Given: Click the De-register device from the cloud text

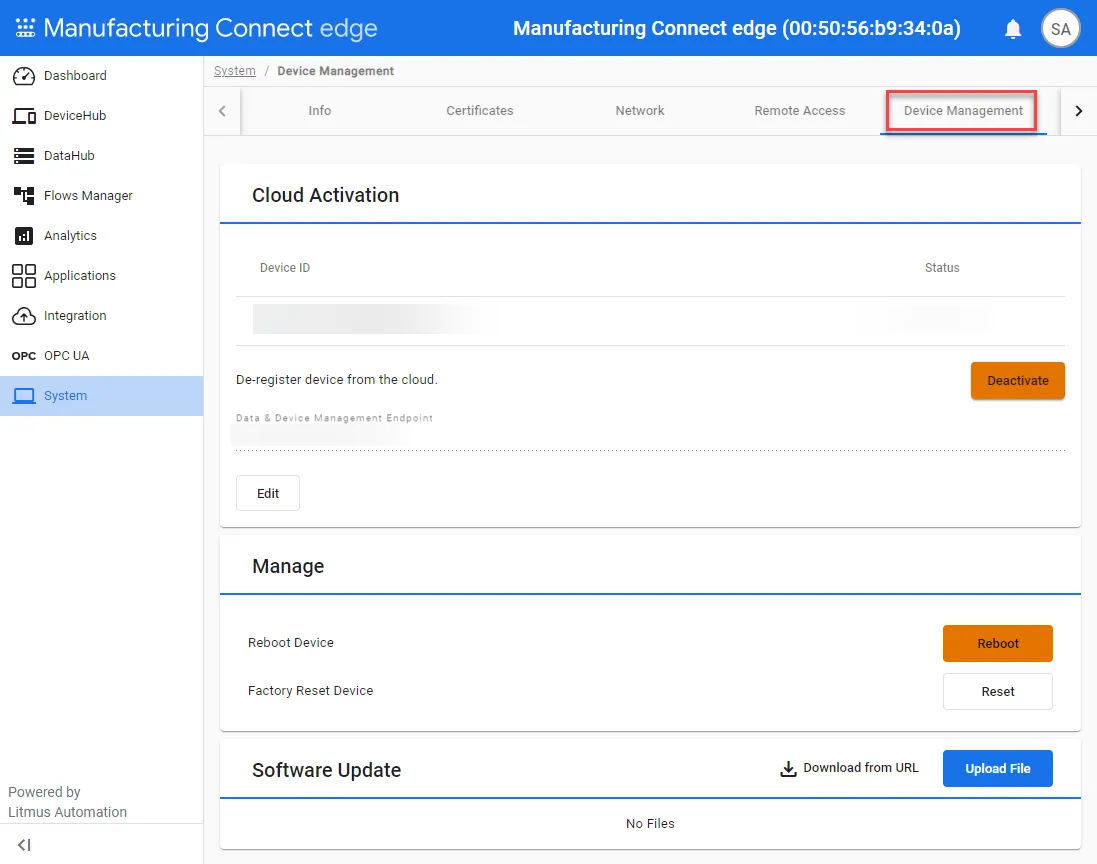Looking at the screenshot, I should 337,379.
